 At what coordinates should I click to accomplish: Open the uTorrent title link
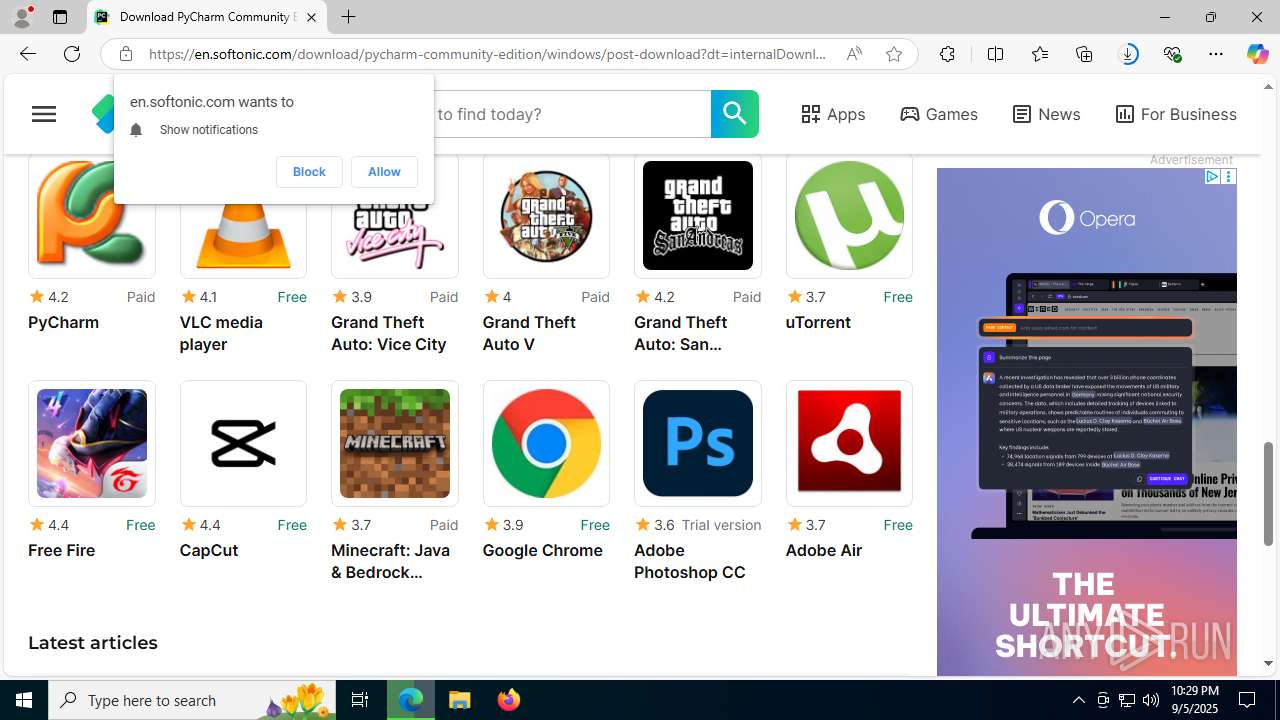(x=818, y=323)
